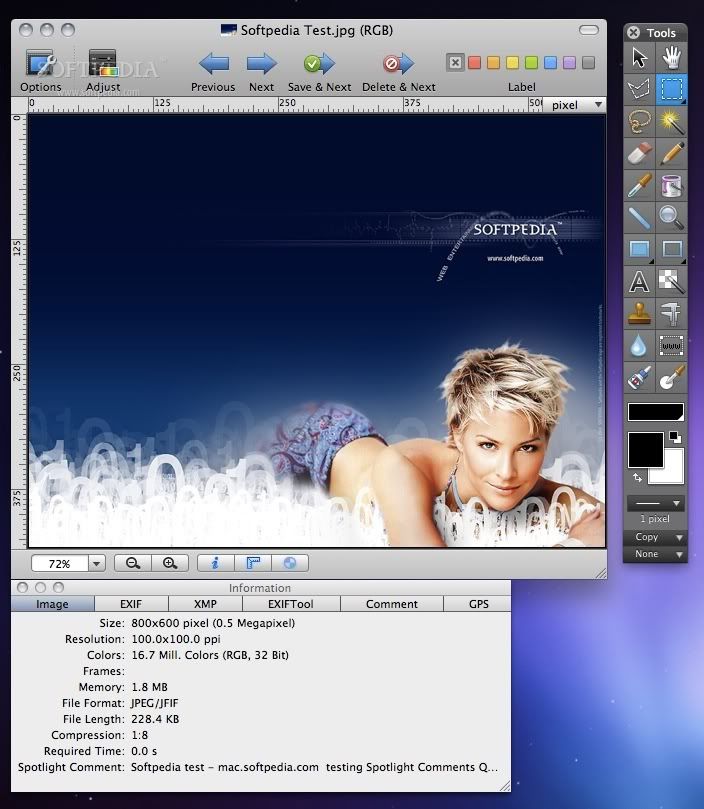Switch to the Comment tab
This screenshot has height=809, width=704.
392,604
